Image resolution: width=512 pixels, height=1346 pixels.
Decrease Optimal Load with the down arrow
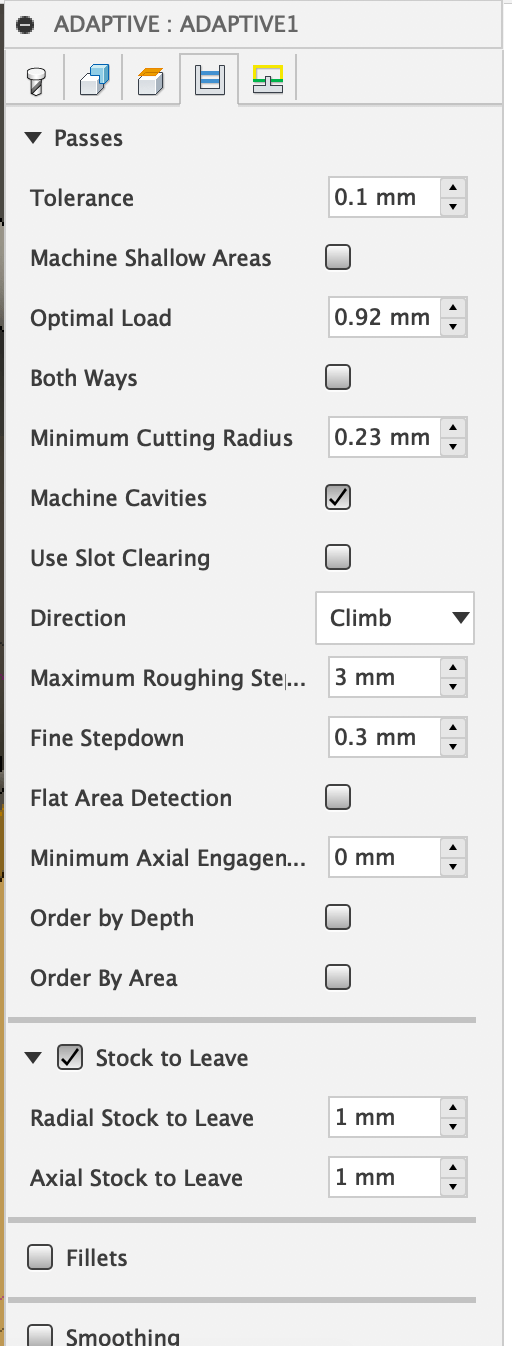[x=454, y=327]
